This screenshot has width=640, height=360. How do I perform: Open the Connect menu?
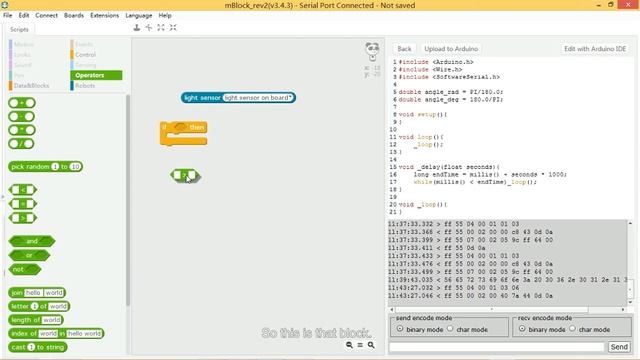tap(46, 16)
